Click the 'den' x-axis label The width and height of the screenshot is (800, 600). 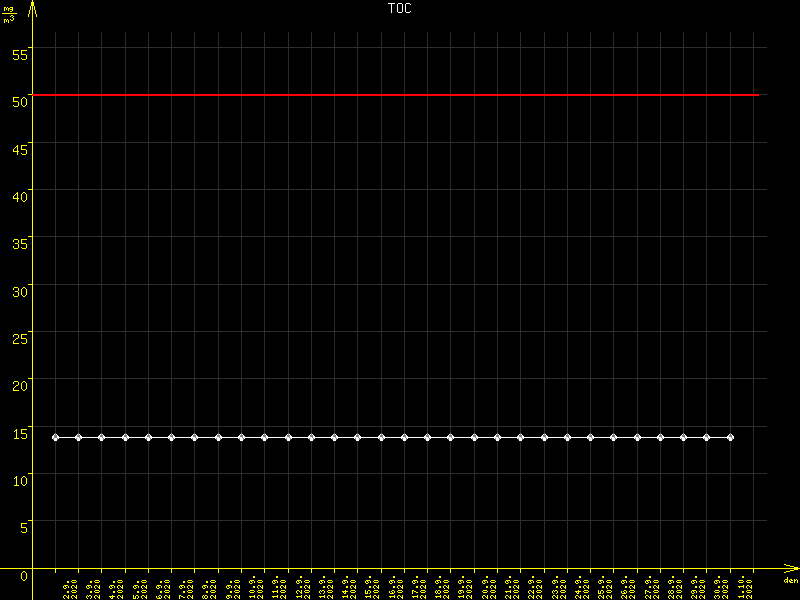[x=790, y=580]
